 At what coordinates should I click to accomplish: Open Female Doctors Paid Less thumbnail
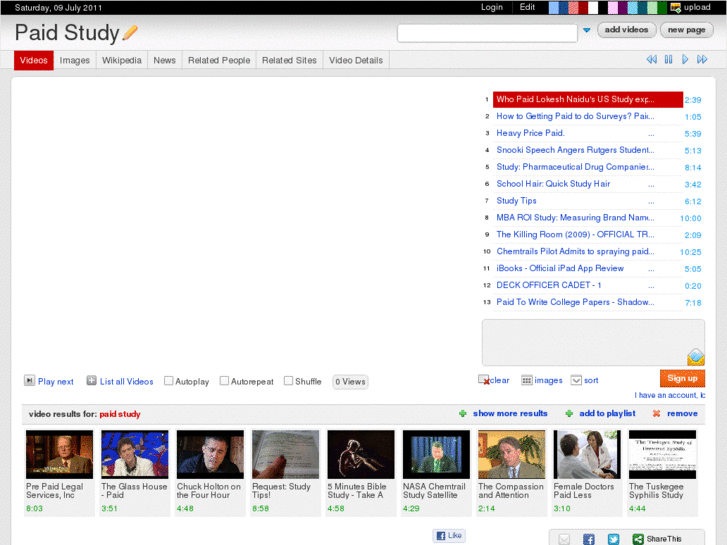coord(587,454)
